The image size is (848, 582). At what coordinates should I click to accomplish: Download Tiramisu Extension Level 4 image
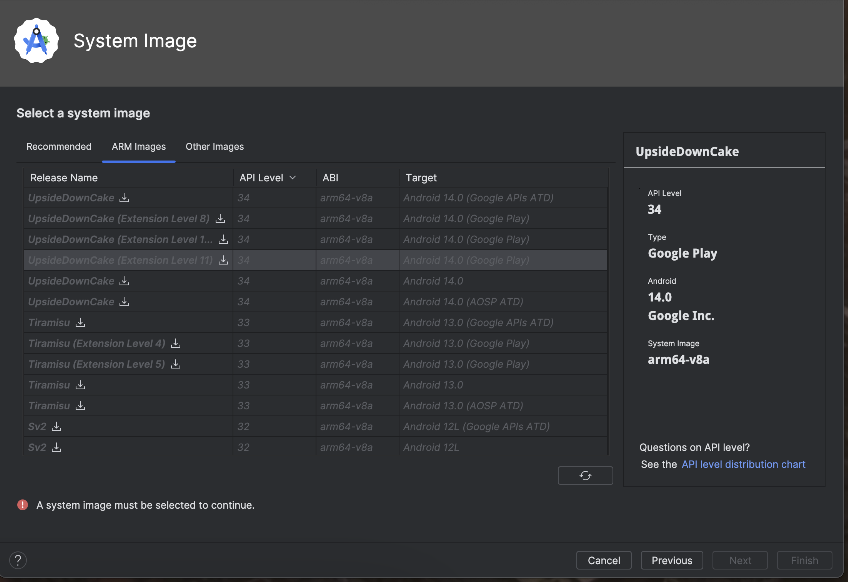[x=175, y=344]
